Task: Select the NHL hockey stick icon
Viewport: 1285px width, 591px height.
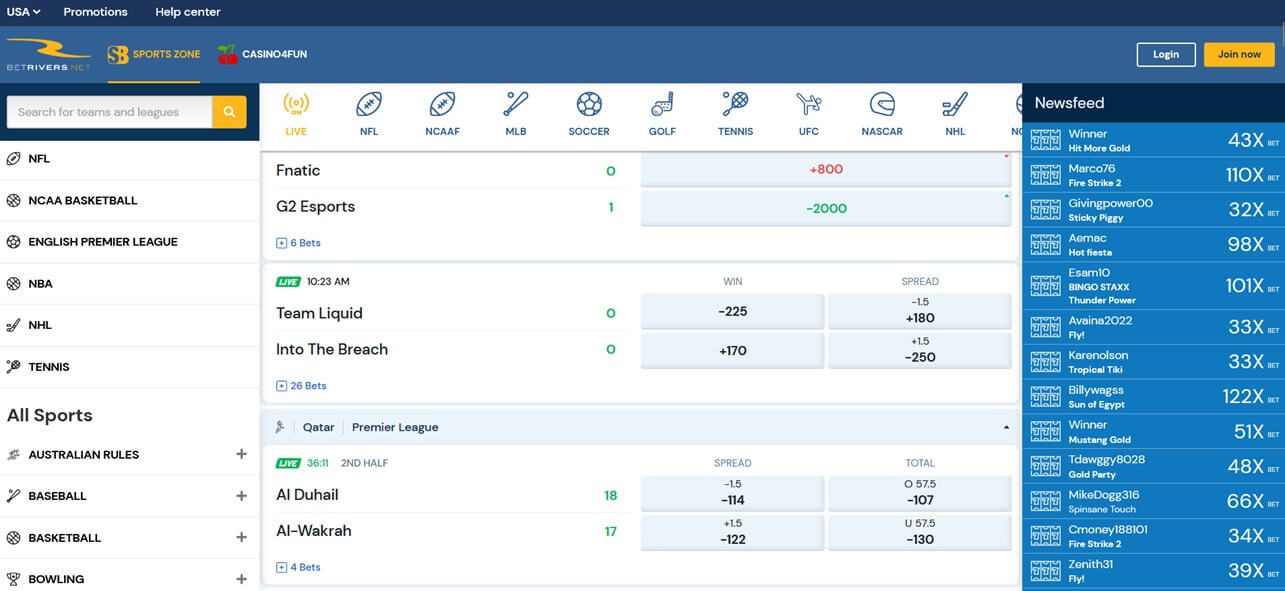Action: tap(955, 104)
